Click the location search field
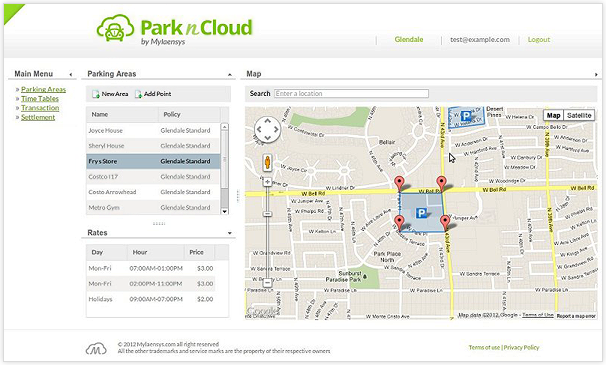 pyautogui.click(x=351, y=94)
